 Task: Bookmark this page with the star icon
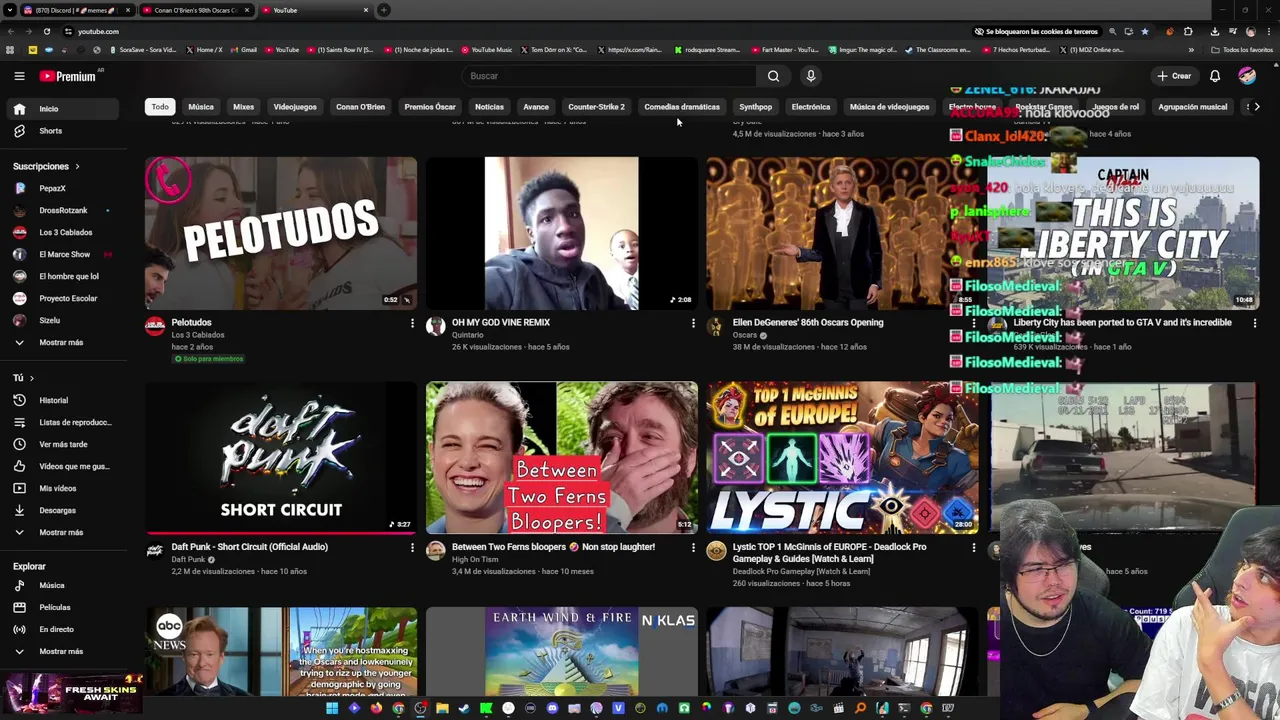pyautogui.click(x=1145, y=31)
